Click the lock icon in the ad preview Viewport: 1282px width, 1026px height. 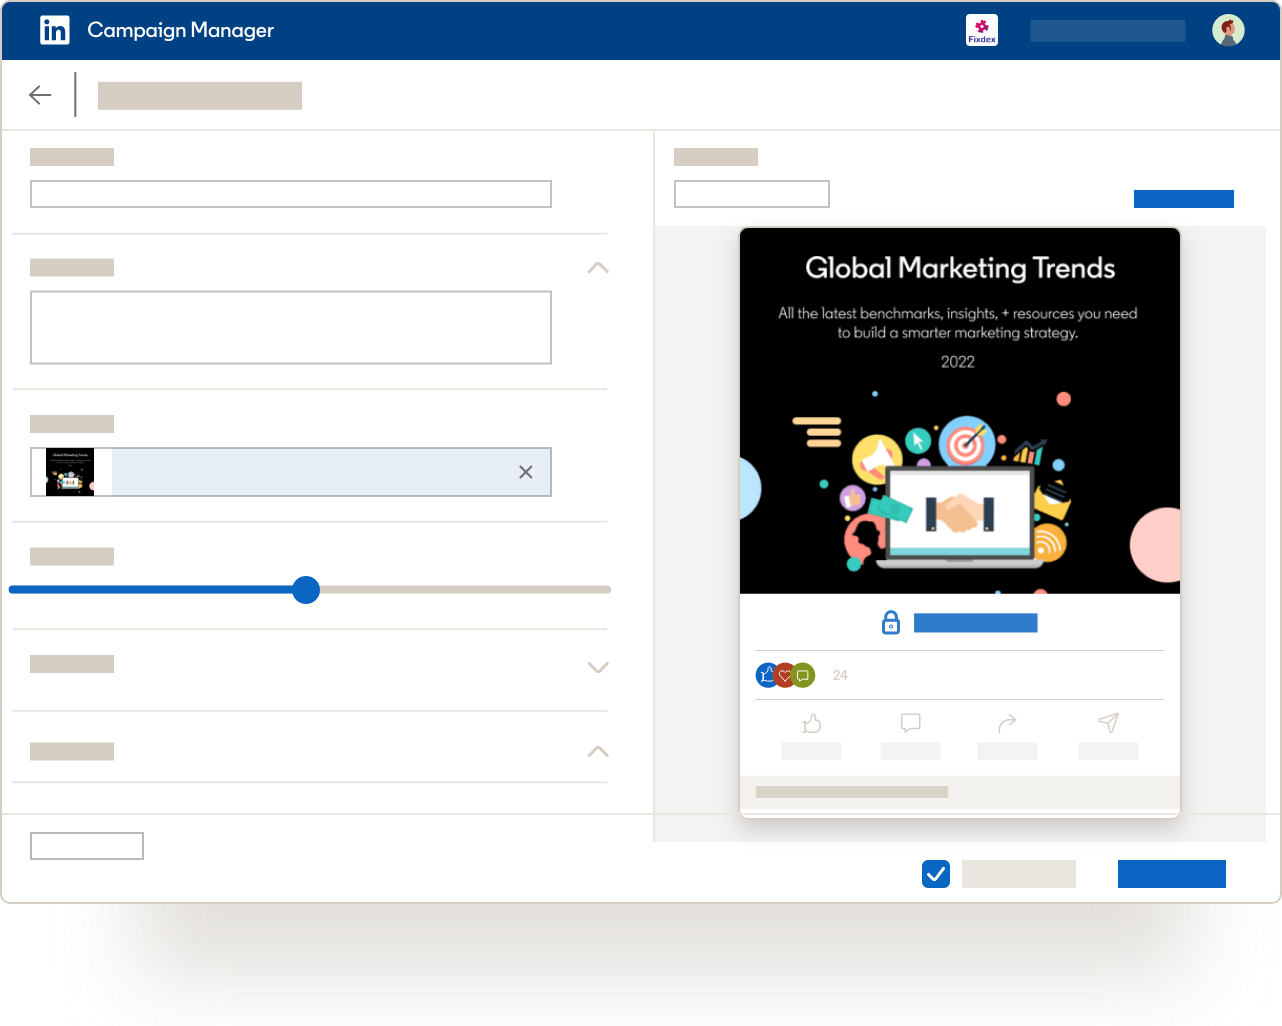890,622
